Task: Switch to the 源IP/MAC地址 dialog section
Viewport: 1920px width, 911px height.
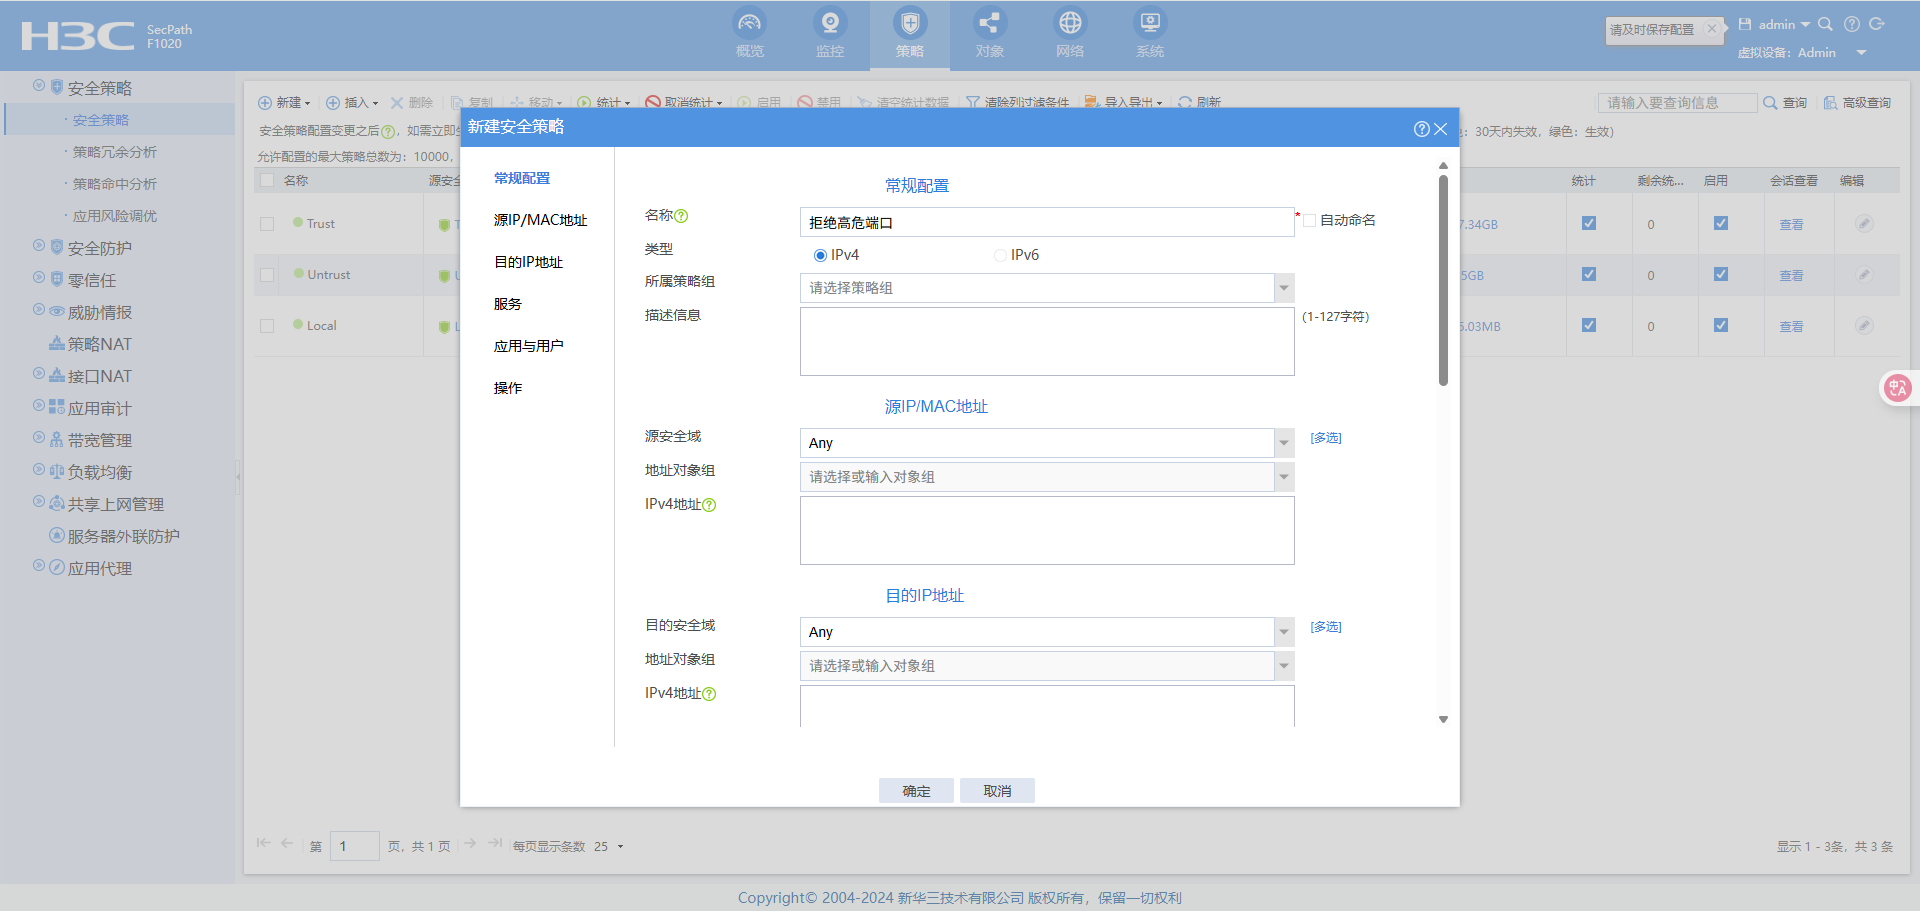Action: click(540, 221)
